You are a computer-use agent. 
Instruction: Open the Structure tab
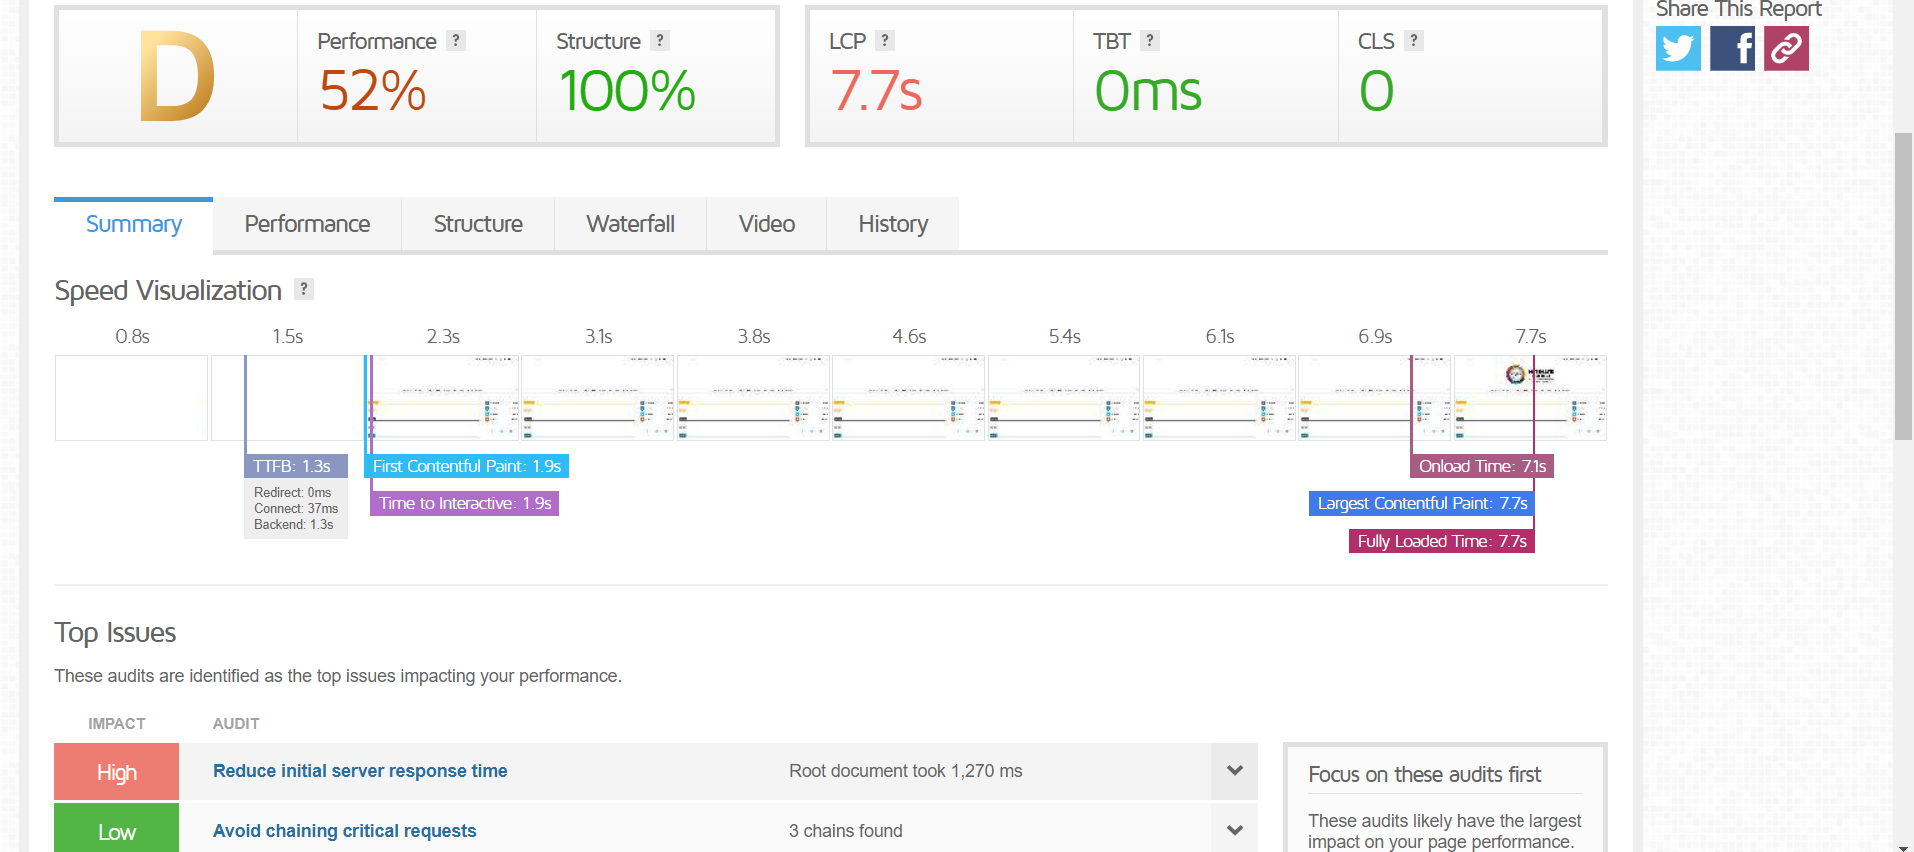point(478,224)
